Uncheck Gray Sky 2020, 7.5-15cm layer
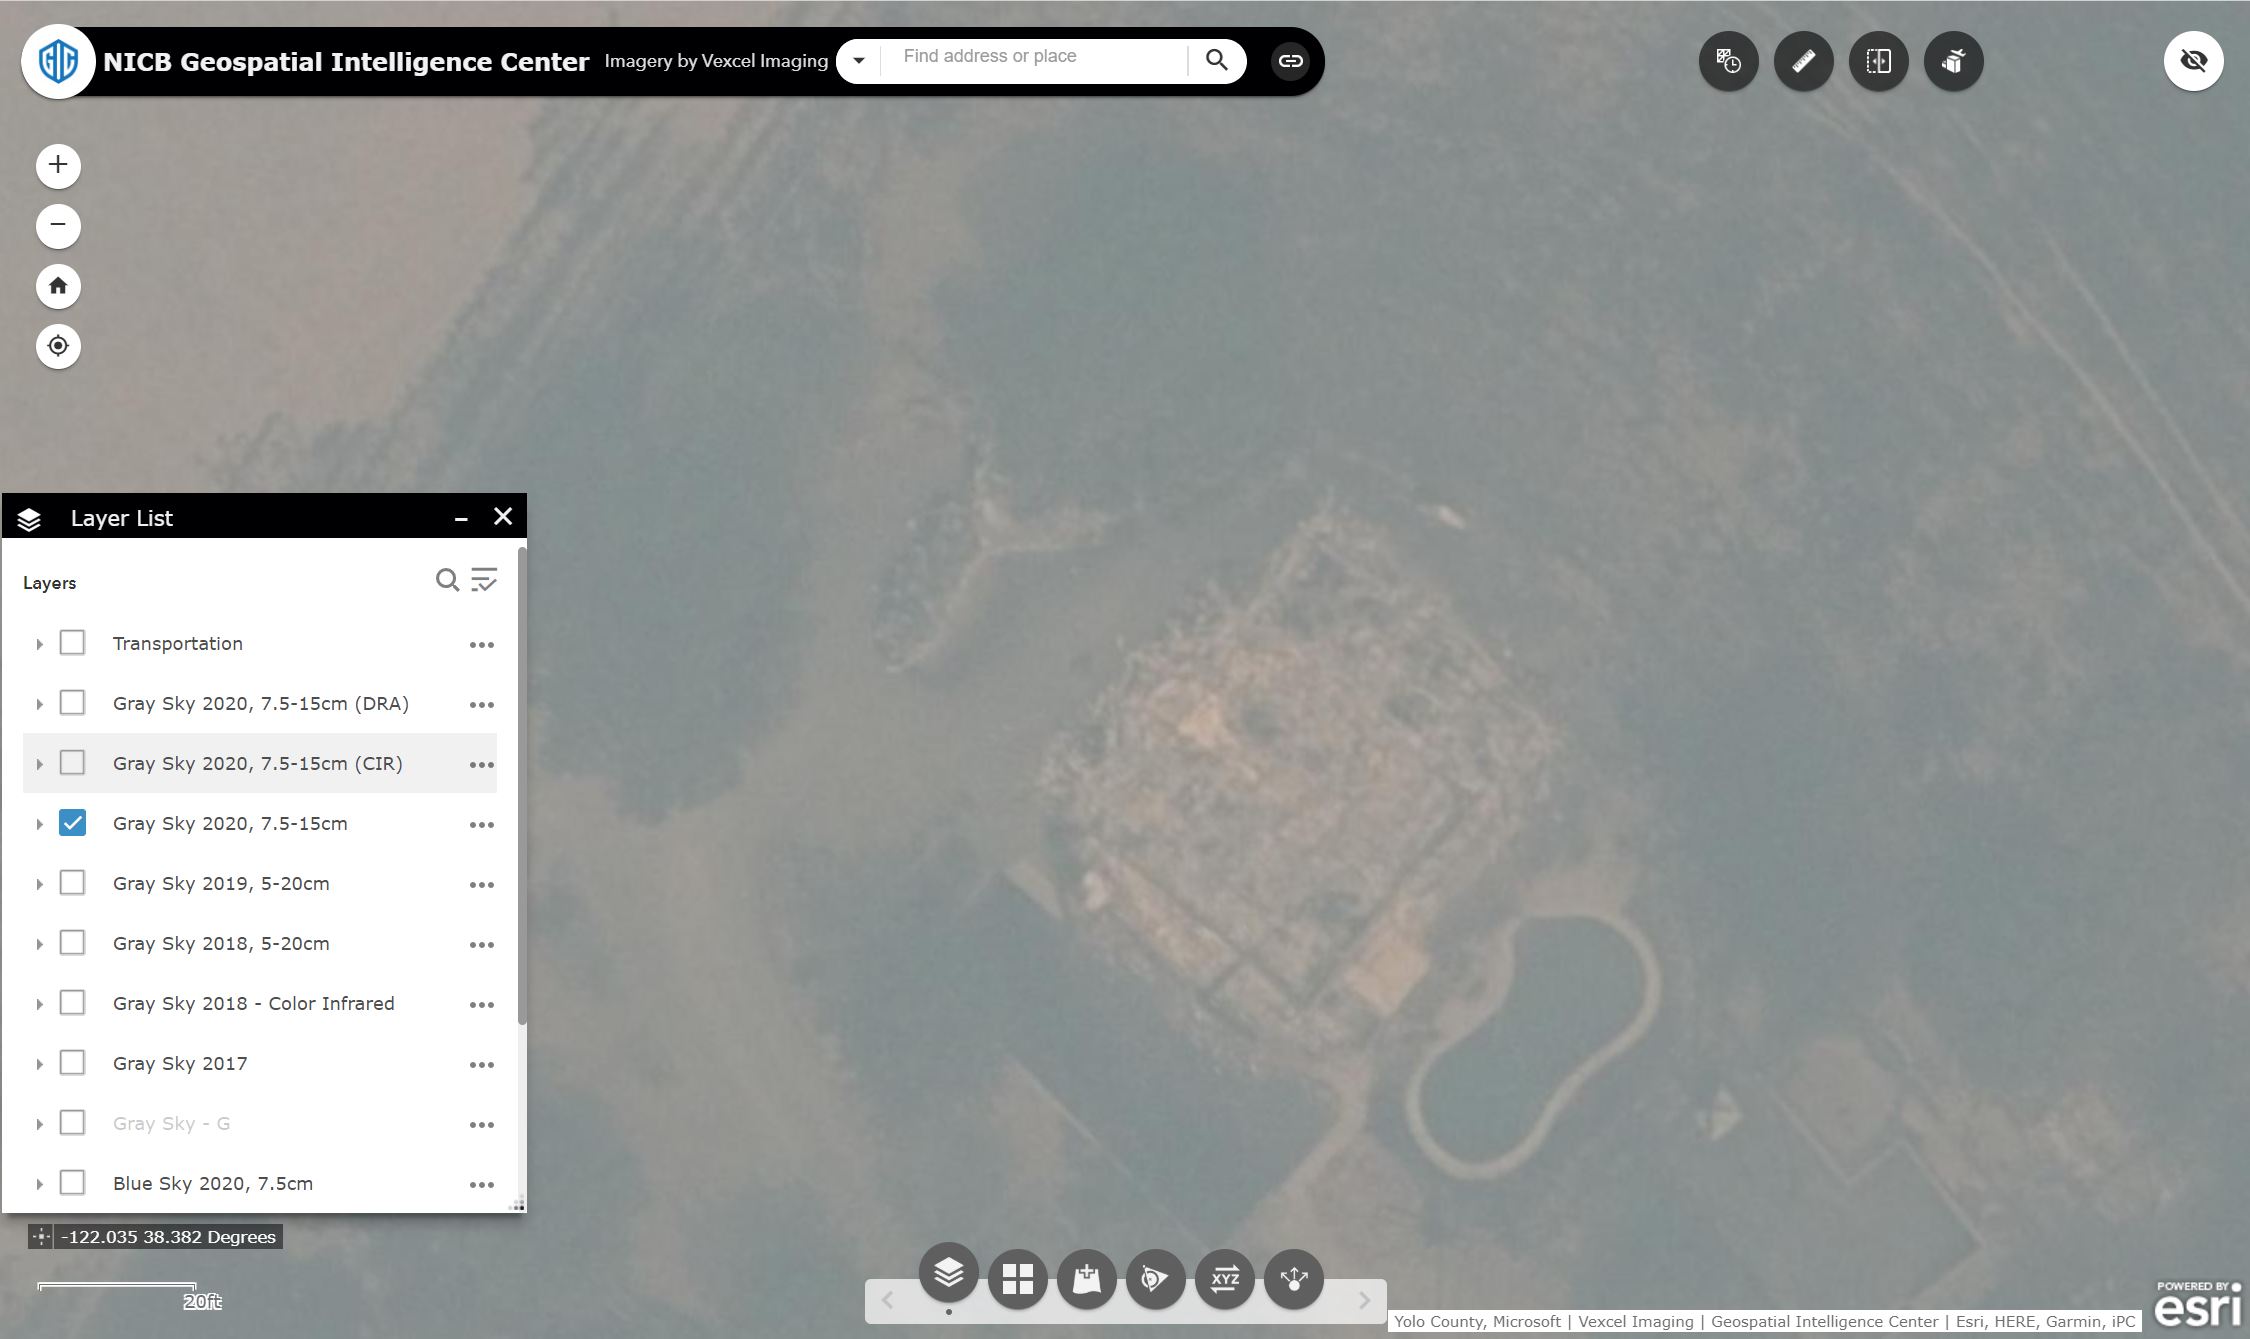 [72, 823]
